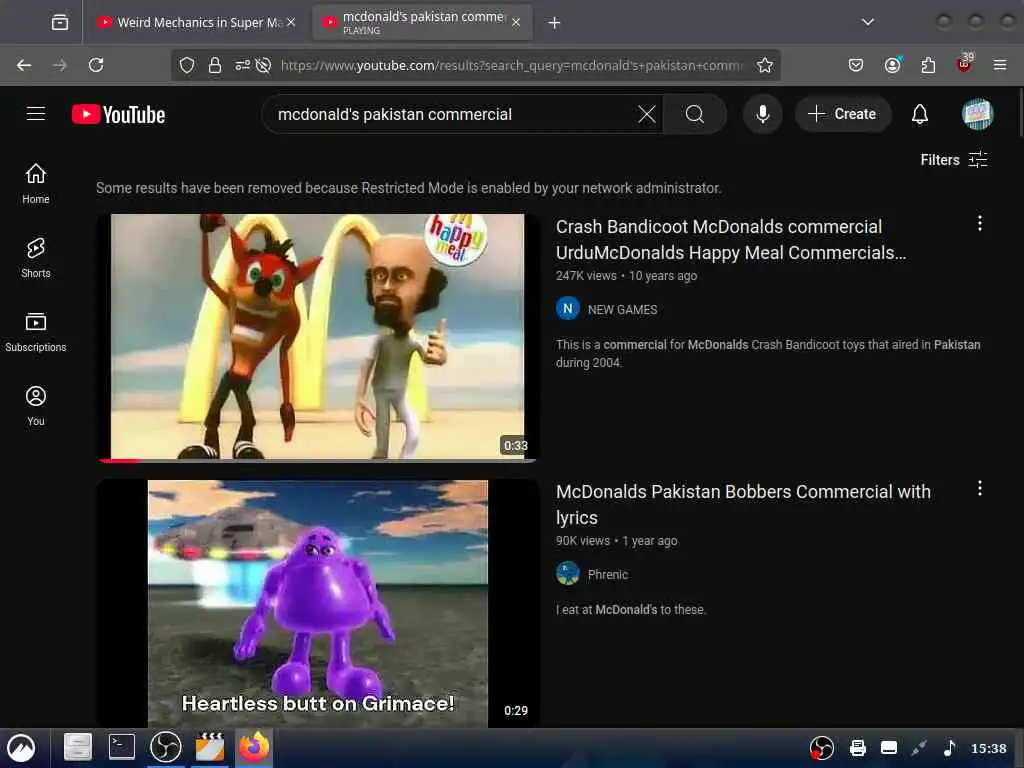Viewport: 1024px width, 768px height.
Task: Launch terminal from taskbar
Action: pyautogui.click(x=121, y=747)
